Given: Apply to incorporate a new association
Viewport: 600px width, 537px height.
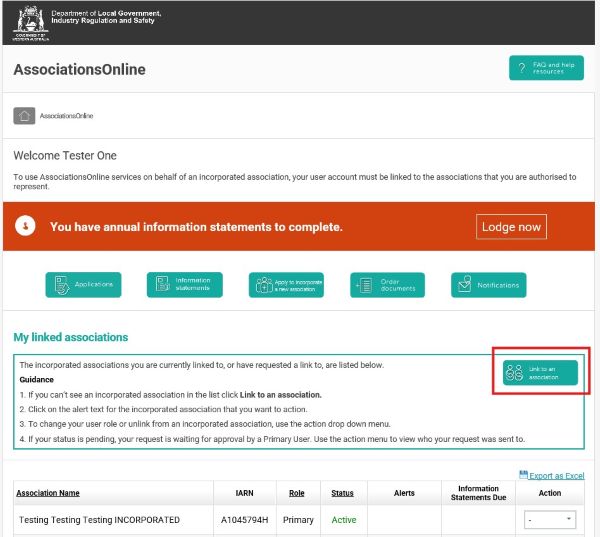Looking at the screenshot, I should pos(286,285).
